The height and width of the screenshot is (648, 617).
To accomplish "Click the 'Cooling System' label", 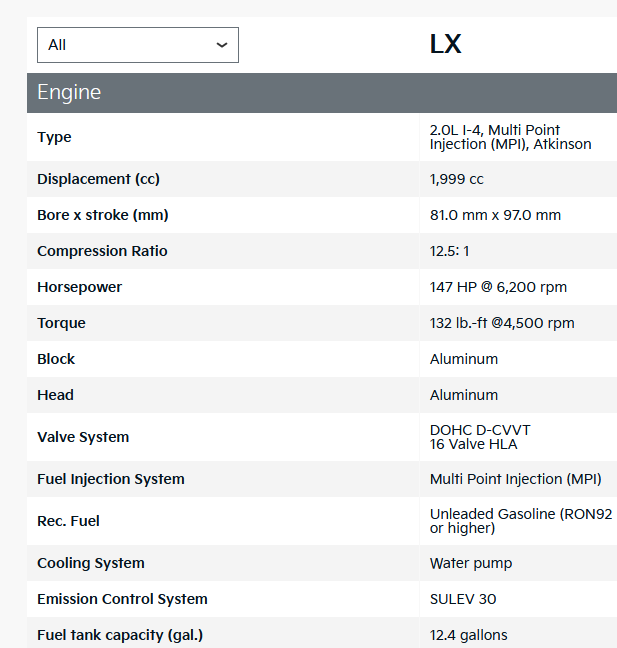I will (91, 563).
